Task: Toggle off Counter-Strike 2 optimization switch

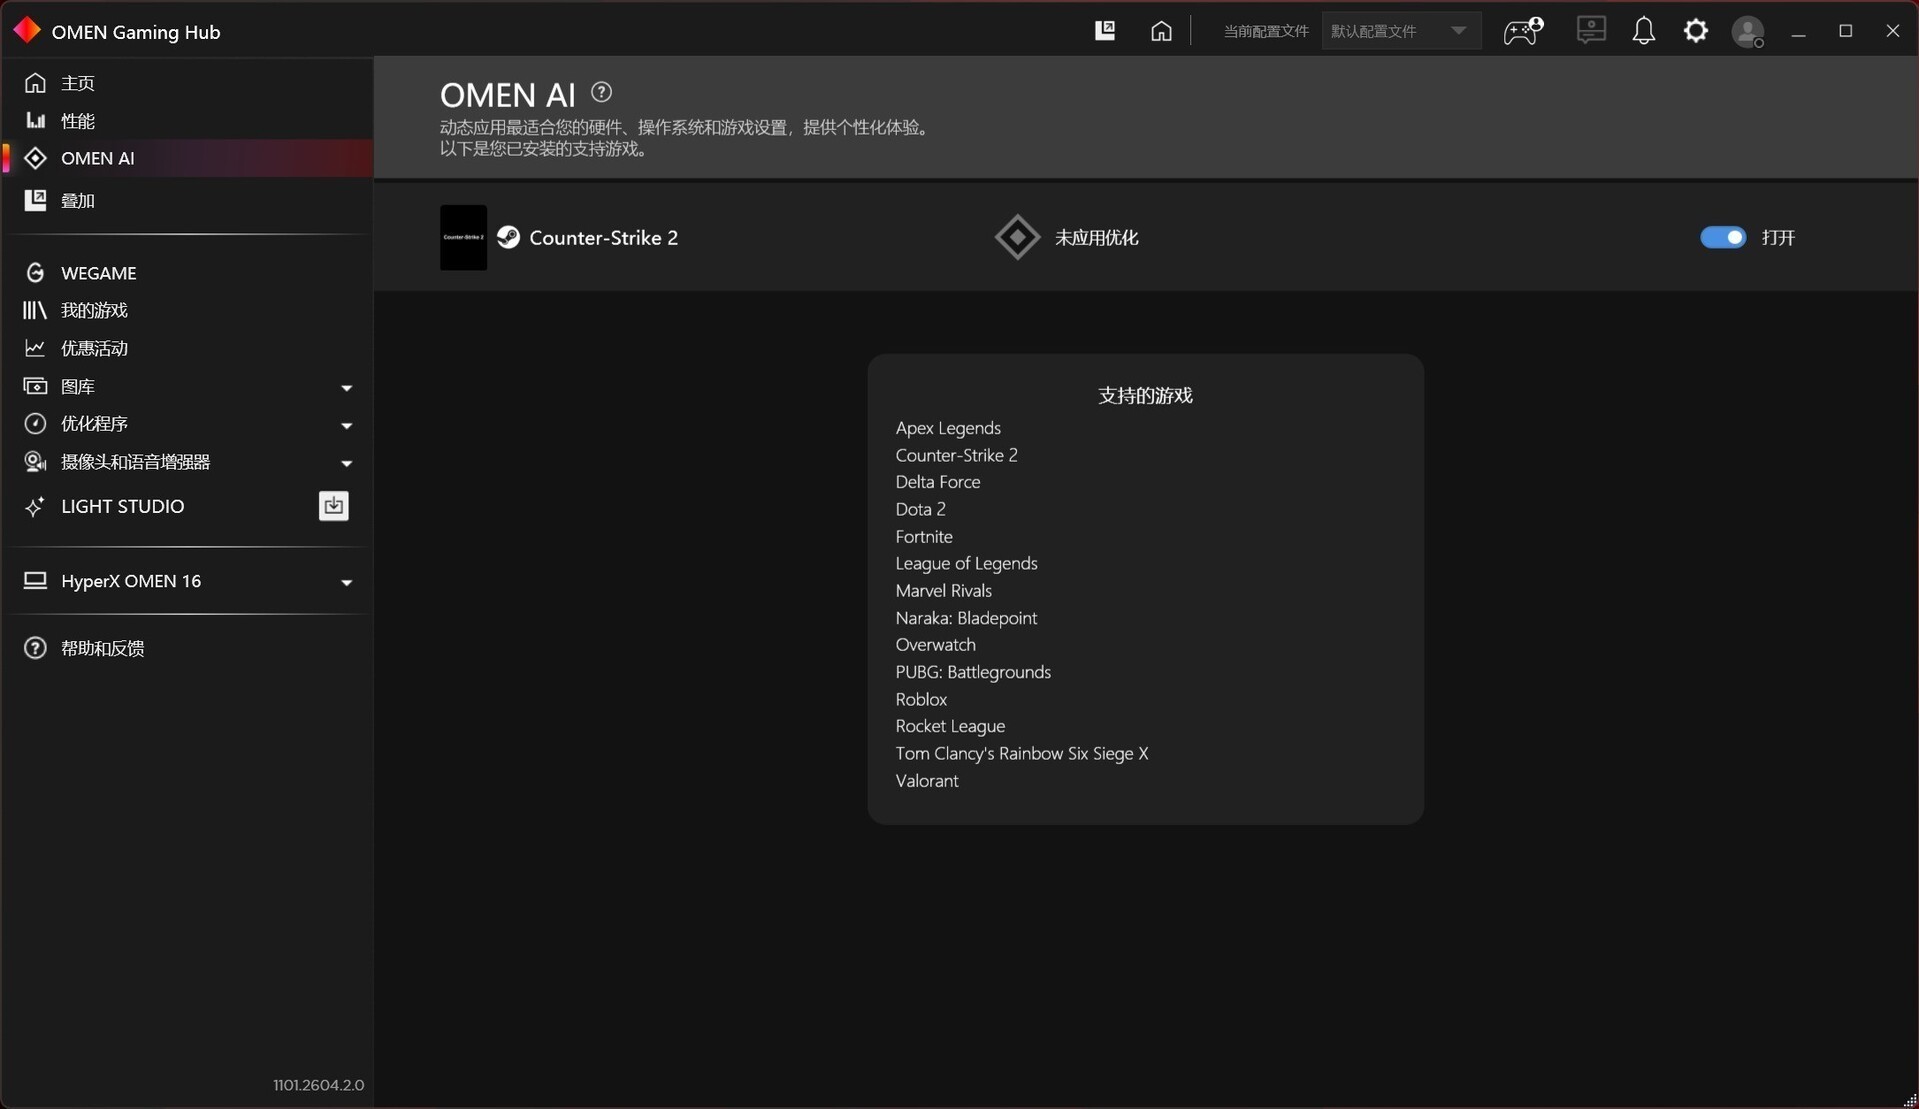Action: coord(1723,237)
